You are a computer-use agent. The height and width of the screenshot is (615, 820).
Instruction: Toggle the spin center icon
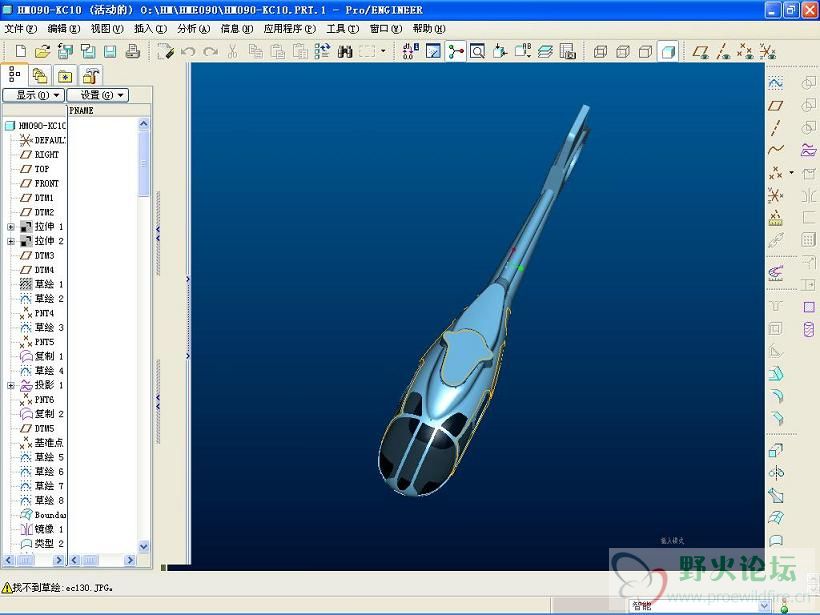pos(455,51)
